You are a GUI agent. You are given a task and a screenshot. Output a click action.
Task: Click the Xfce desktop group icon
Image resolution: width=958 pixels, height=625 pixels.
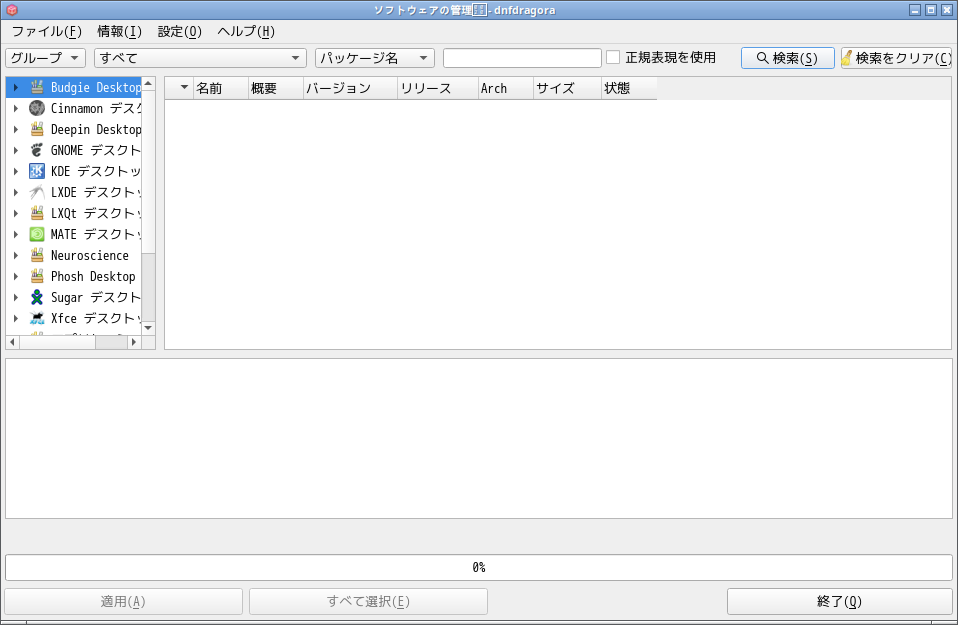(37, 318)
